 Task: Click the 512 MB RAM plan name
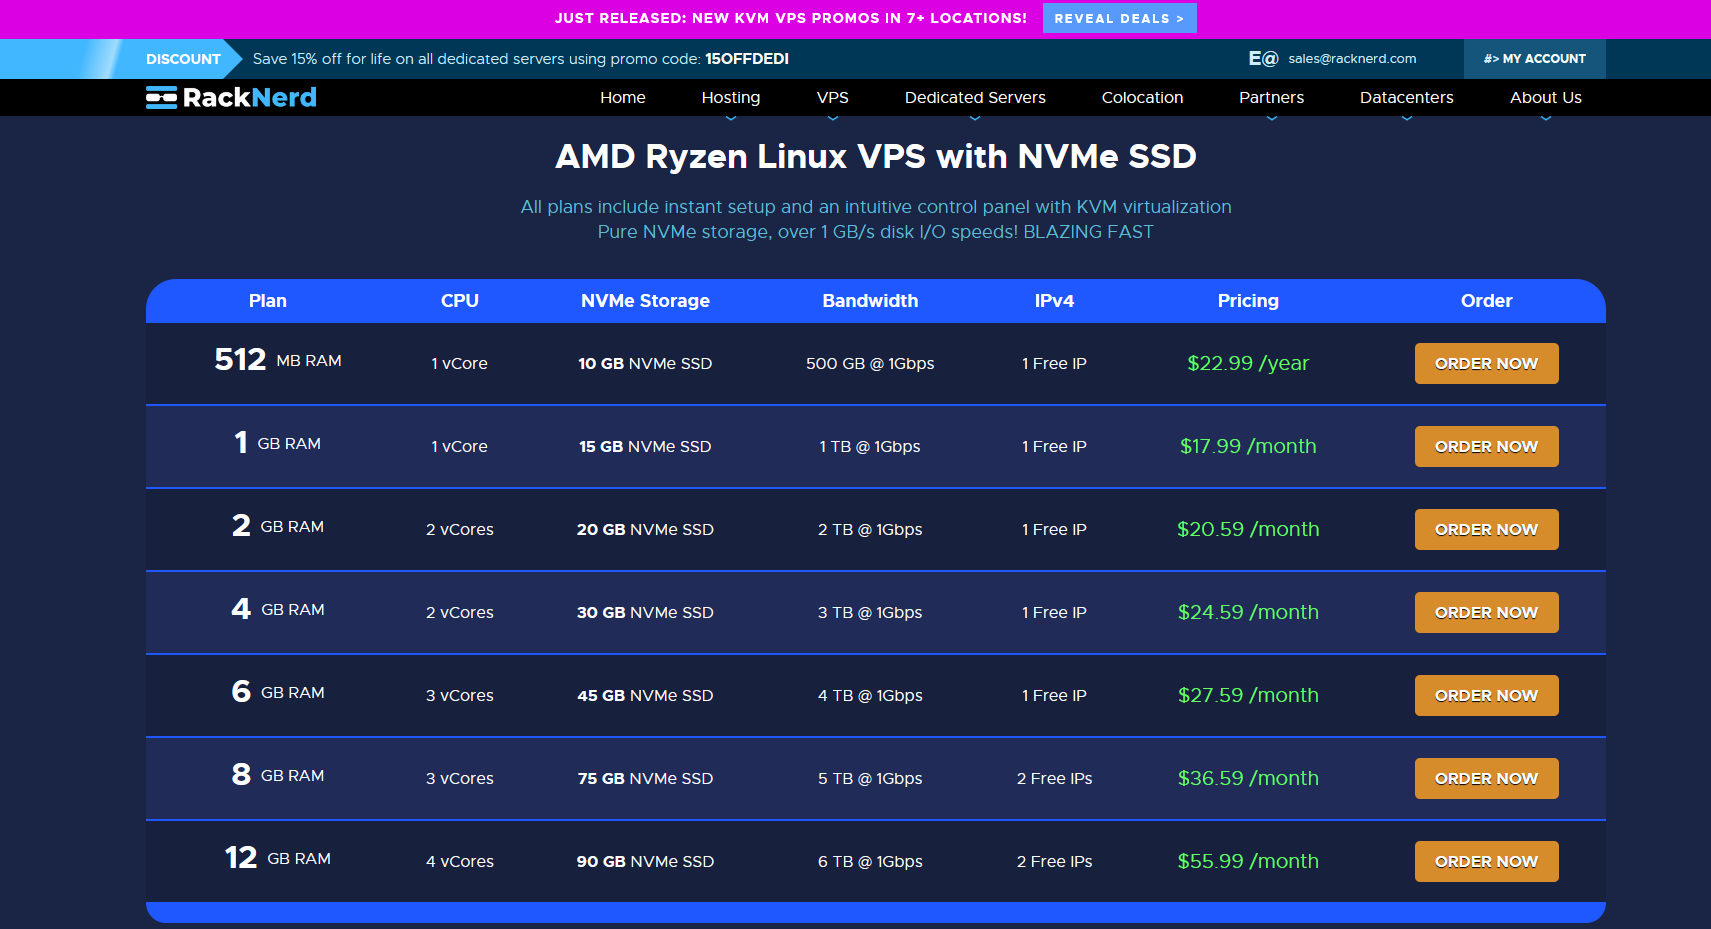point(278,360)
